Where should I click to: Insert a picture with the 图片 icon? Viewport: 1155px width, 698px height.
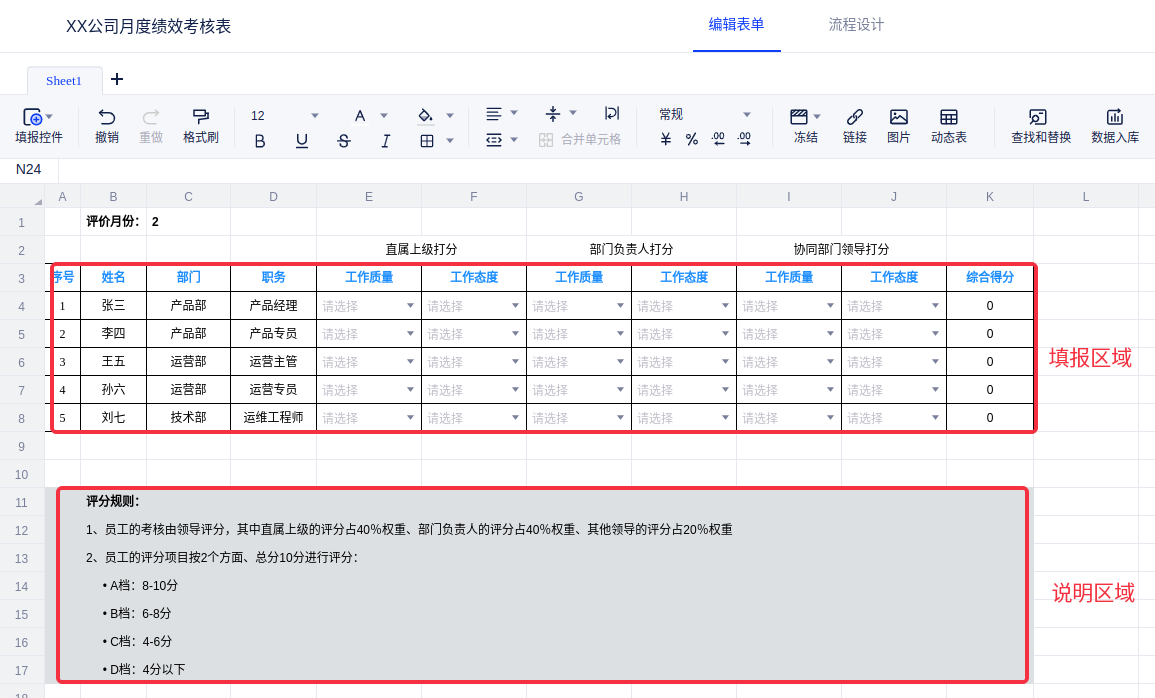898,117
